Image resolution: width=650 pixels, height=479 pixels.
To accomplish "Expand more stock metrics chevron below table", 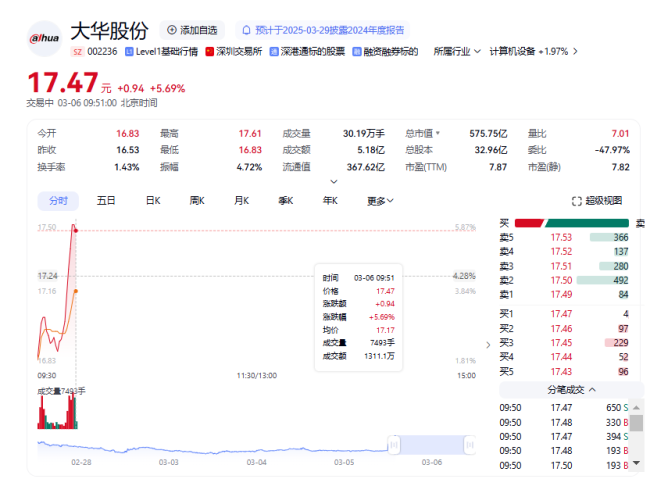I will 334,182.
